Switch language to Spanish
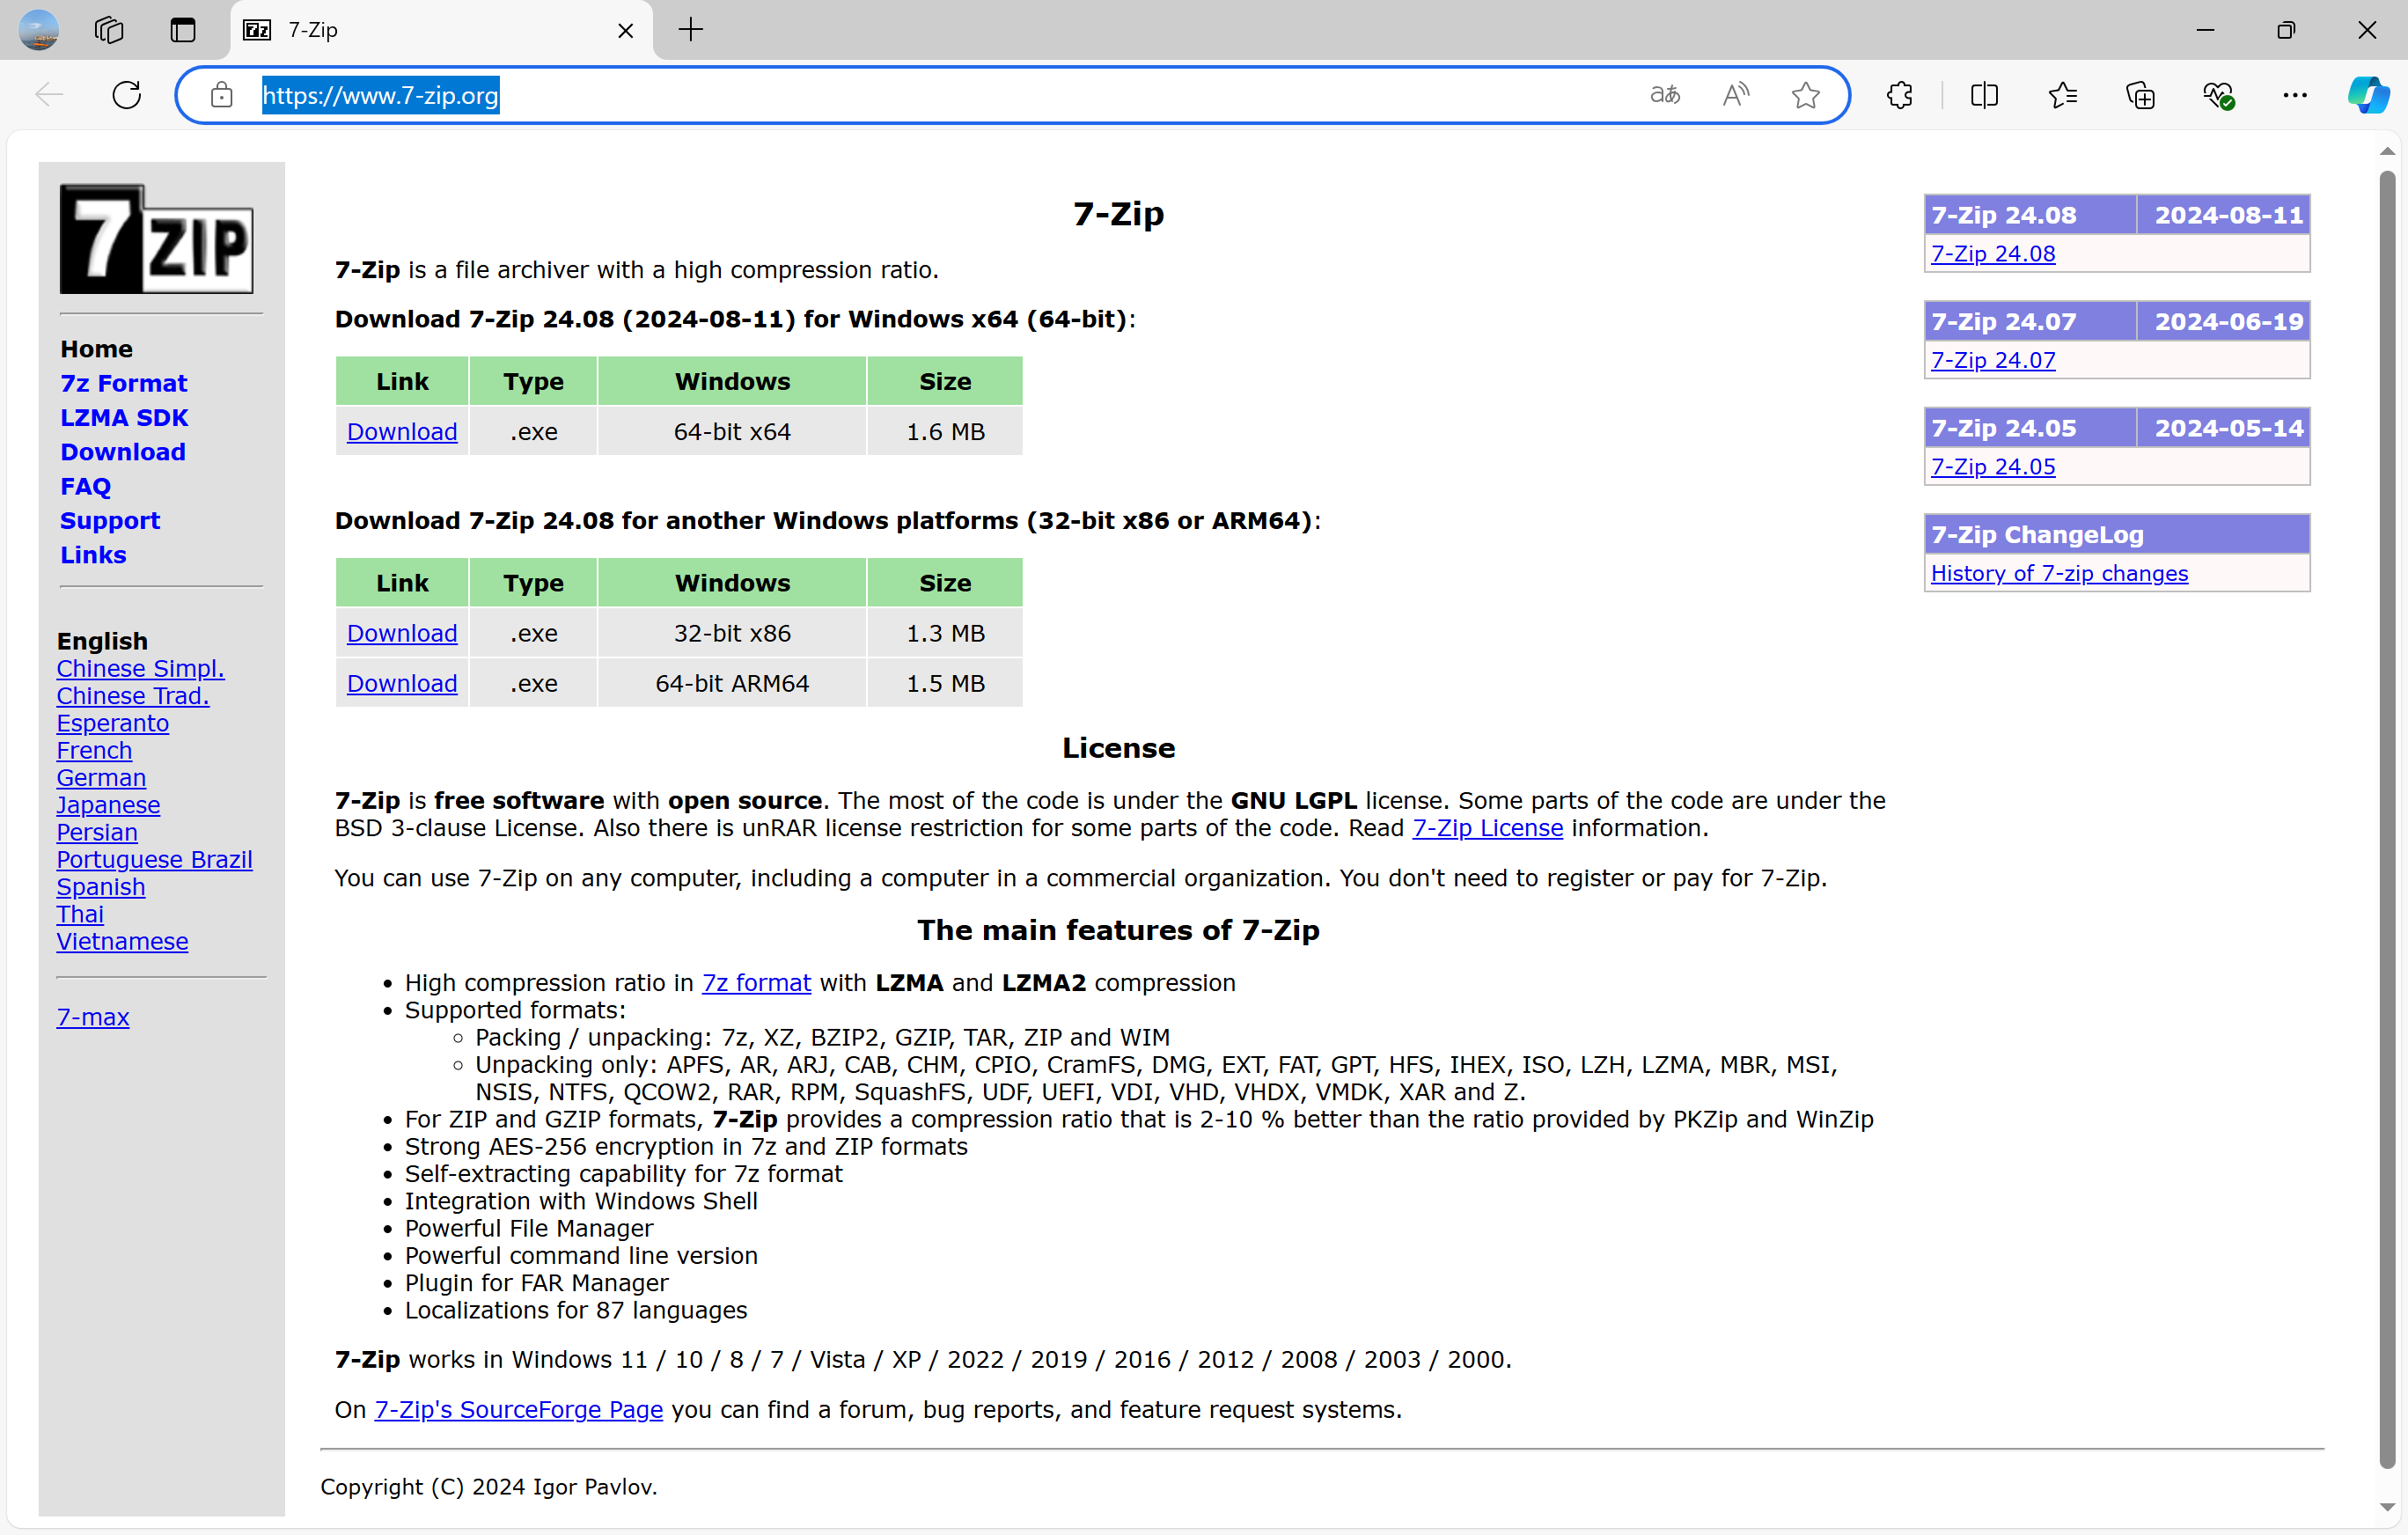 pyautogui.click(x=101, y=886)
